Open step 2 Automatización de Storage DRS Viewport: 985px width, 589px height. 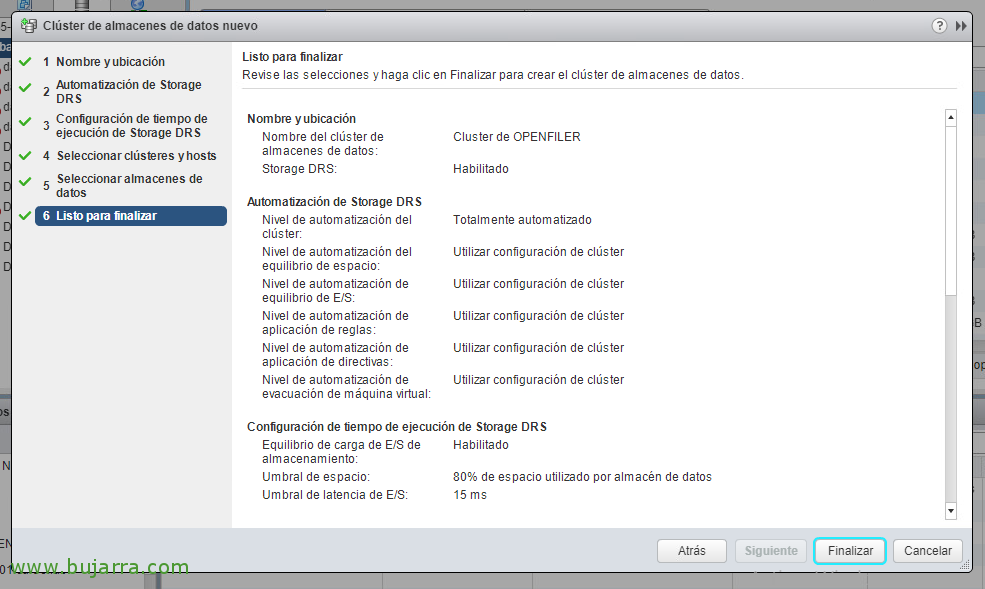click(128, 92)
